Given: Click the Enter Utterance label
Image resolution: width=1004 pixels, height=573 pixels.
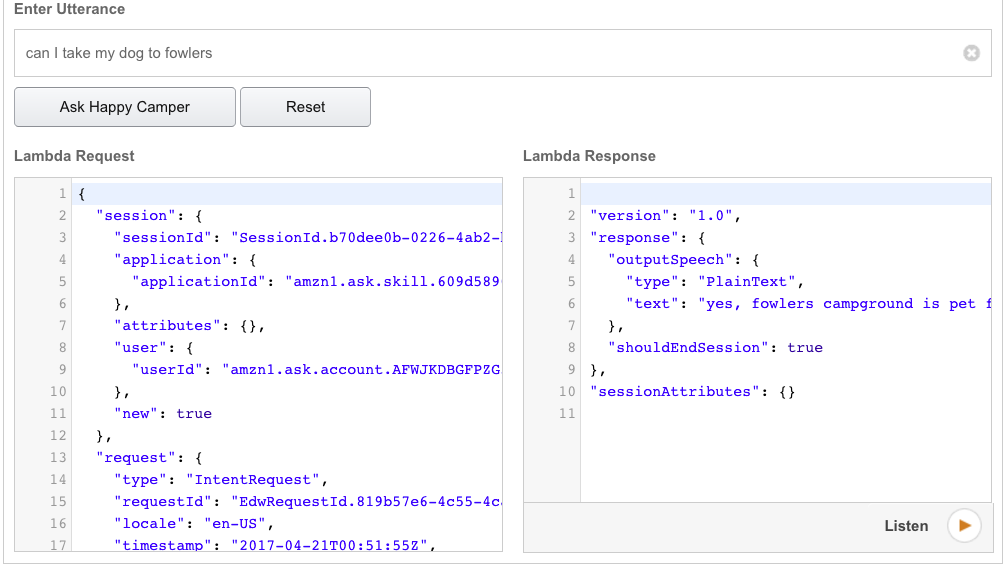Looking at the screenshot, I should [69, 9].
